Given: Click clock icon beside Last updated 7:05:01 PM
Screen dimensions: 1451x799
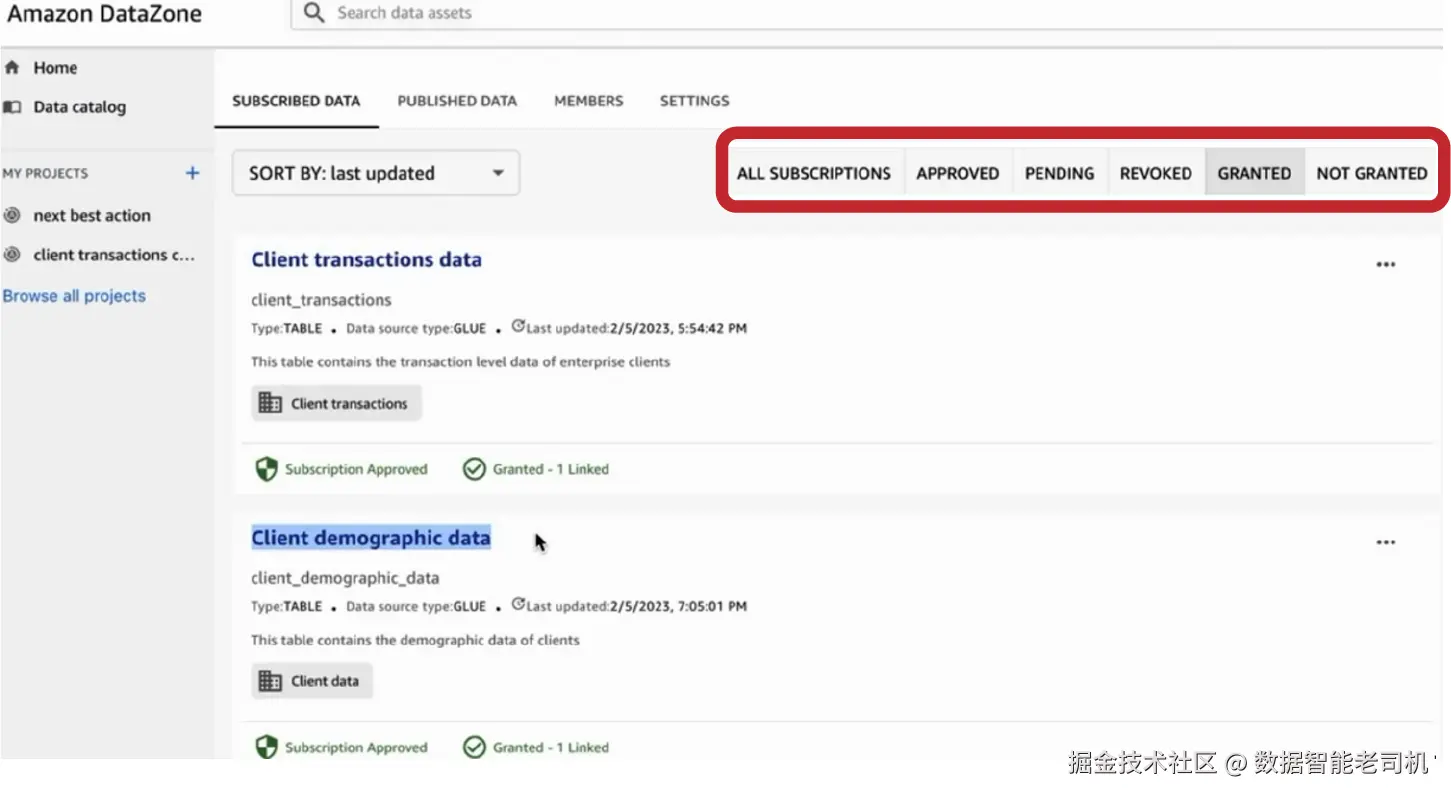Looking at the screenshot, I should [x=518, y=604].
